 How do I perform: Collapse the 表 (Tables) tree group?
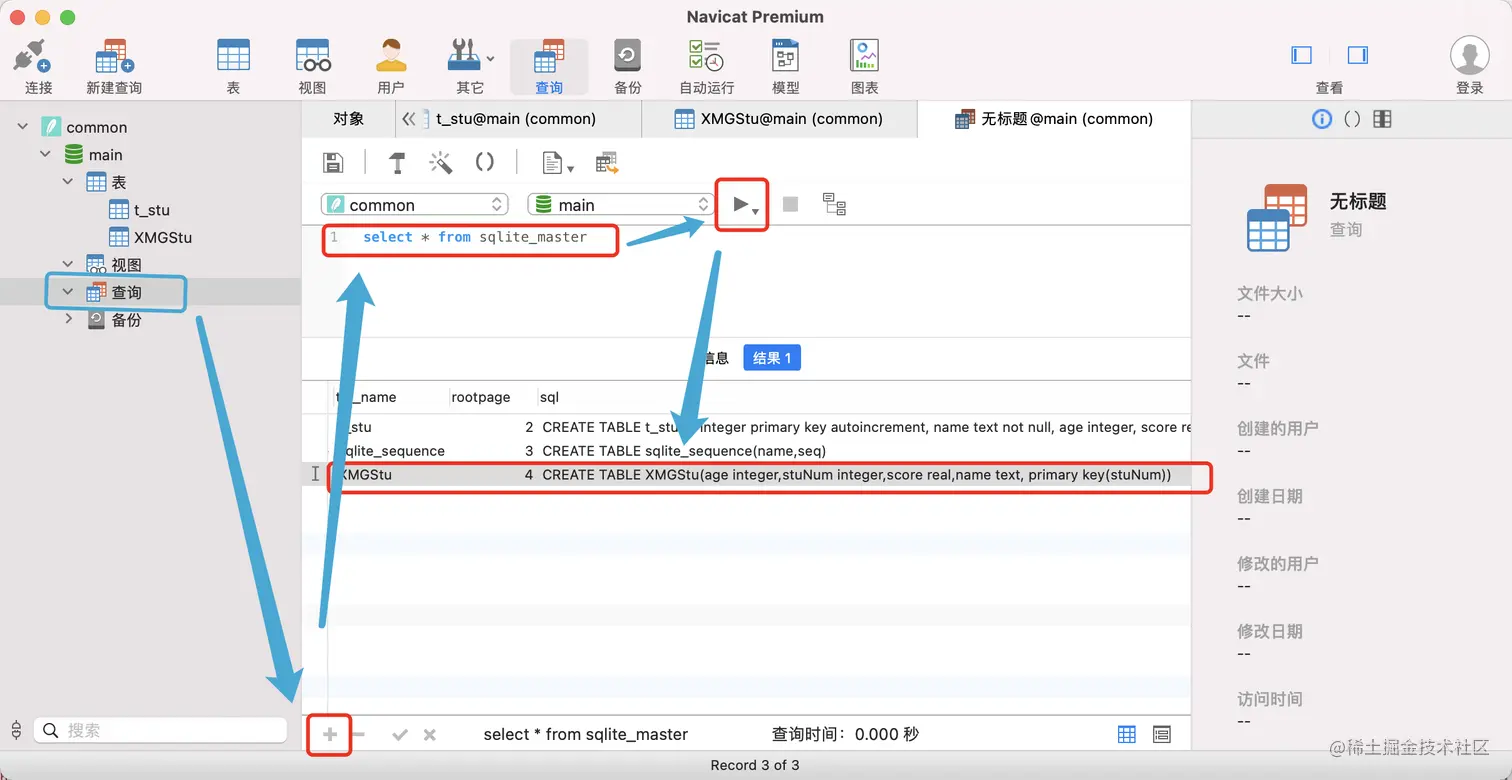point(68,182)
